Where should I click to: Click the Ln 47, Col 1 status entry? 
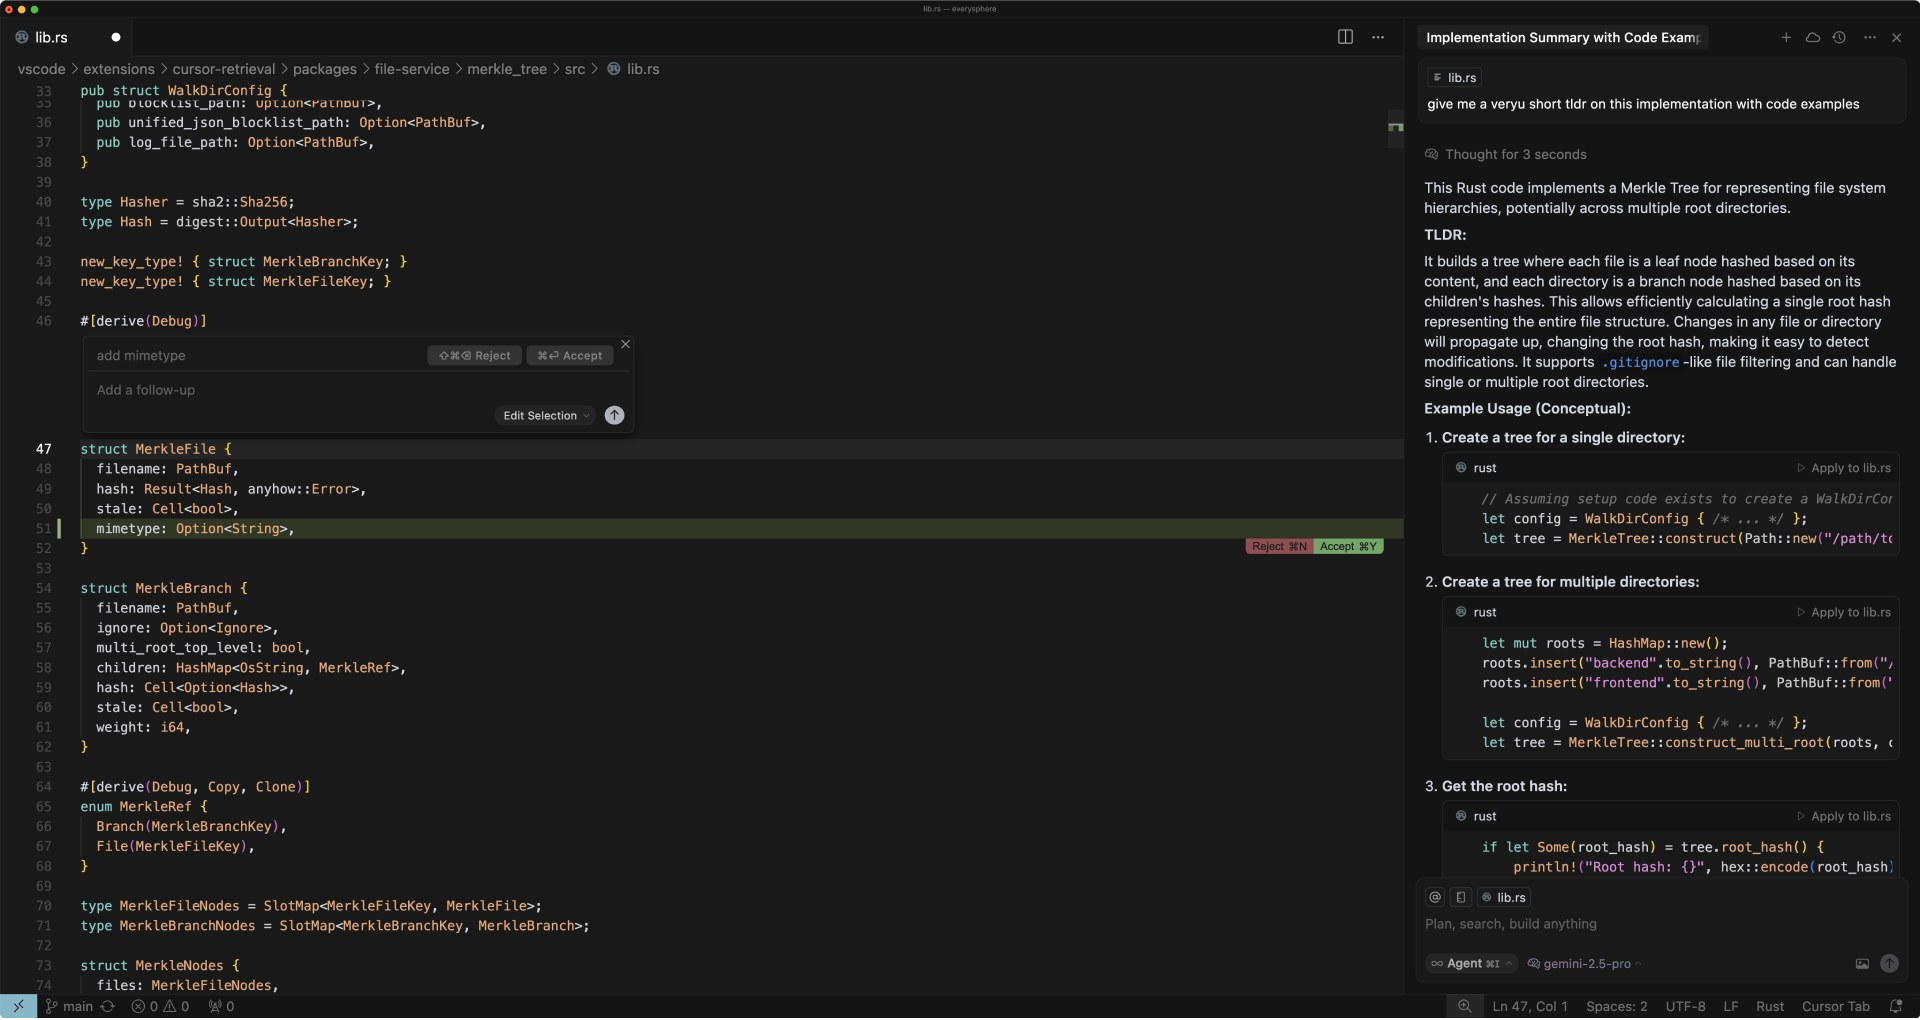[1530, 1007]
